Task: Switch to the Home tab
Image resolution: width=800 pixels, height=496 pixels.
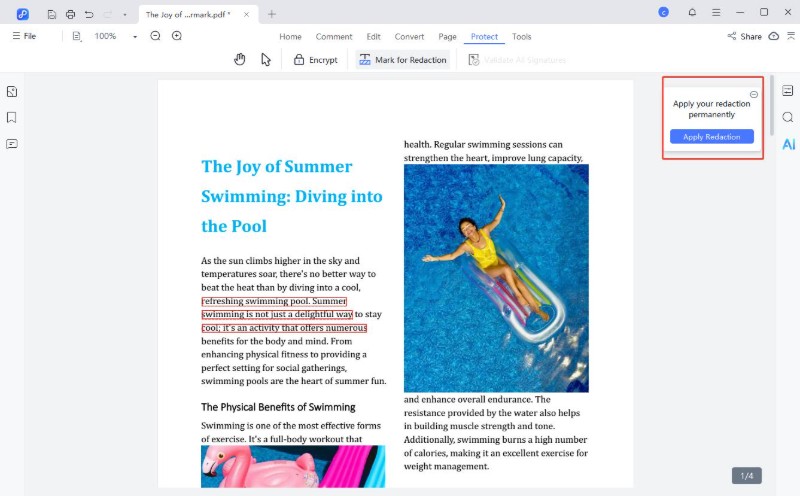Action: 290,37
